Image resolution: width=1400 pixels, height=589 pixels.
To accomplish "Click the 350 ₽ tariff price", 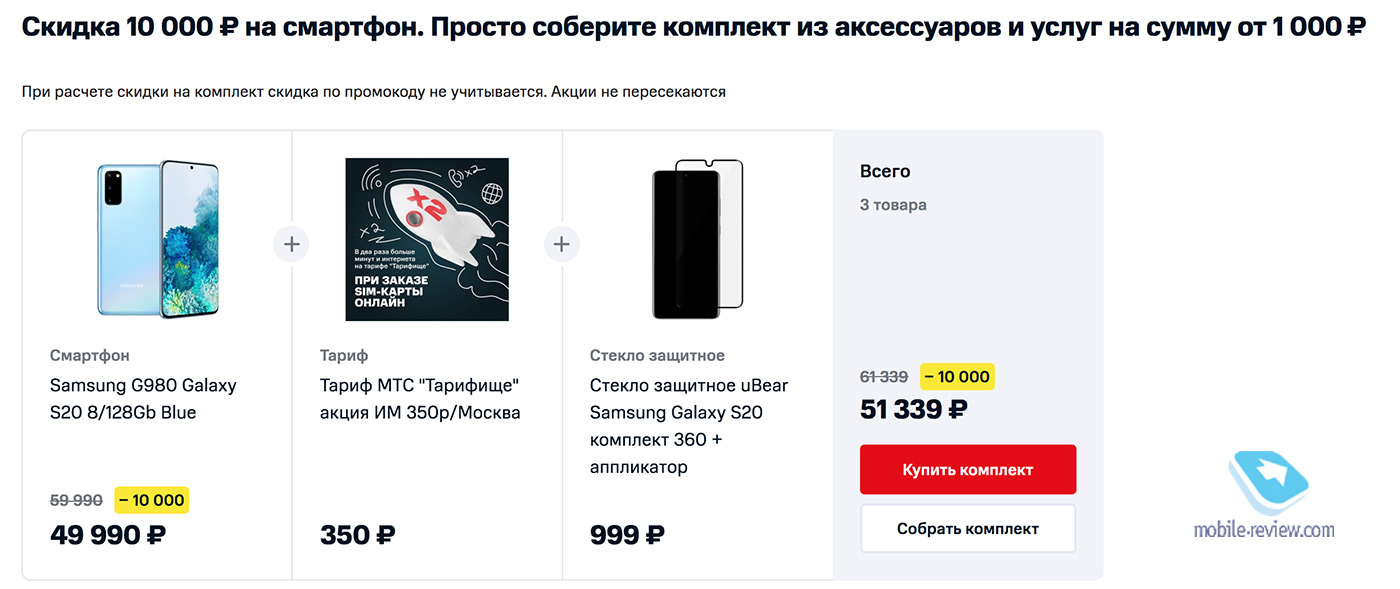I will point(357,535).
